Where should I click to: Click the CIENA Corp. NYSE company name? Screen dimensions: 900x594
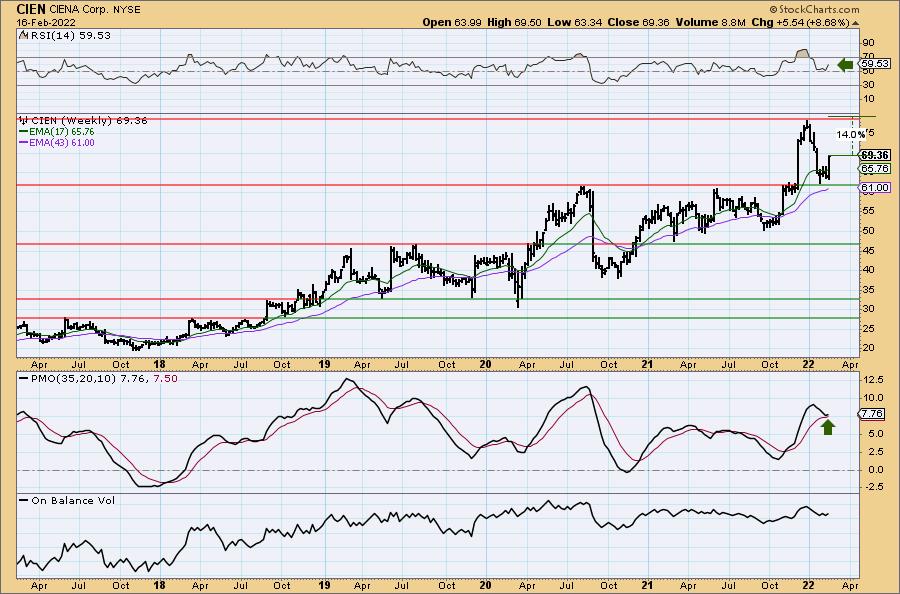pyautogui.click(x=95, y=10)
